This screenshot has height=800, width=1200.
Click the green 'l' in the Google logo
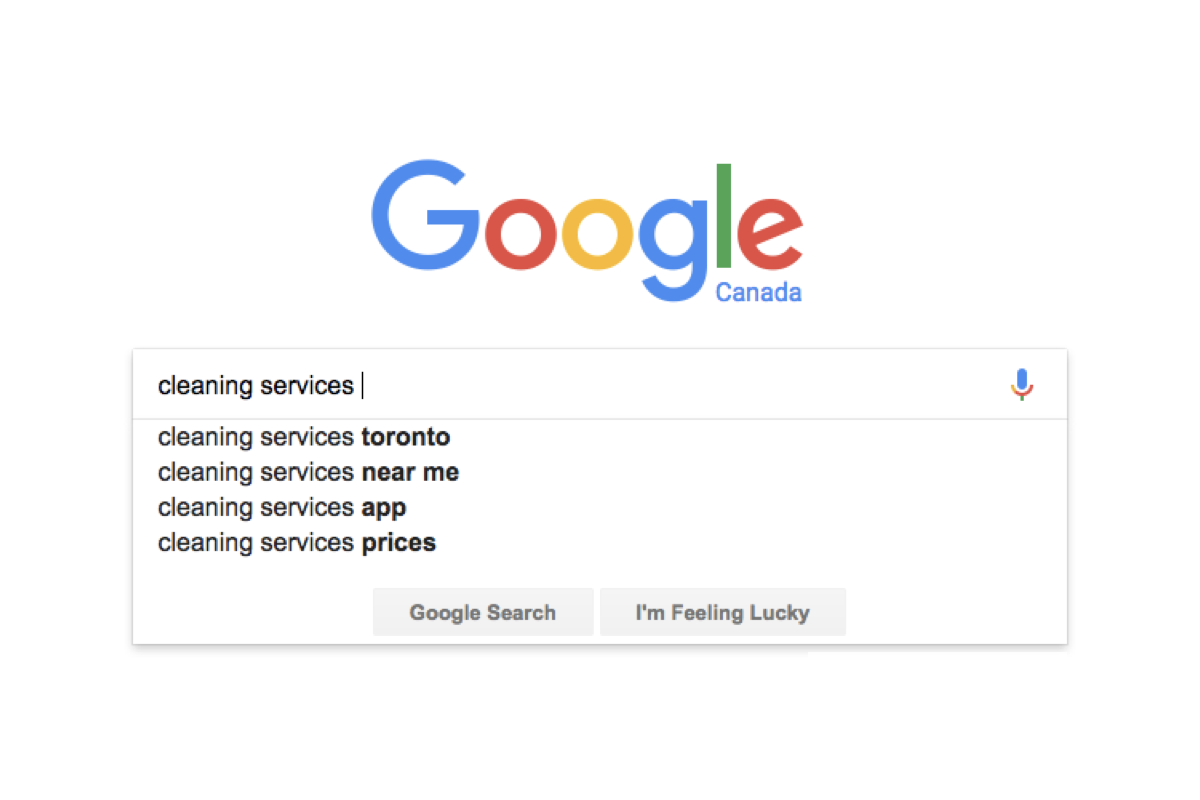724,217
